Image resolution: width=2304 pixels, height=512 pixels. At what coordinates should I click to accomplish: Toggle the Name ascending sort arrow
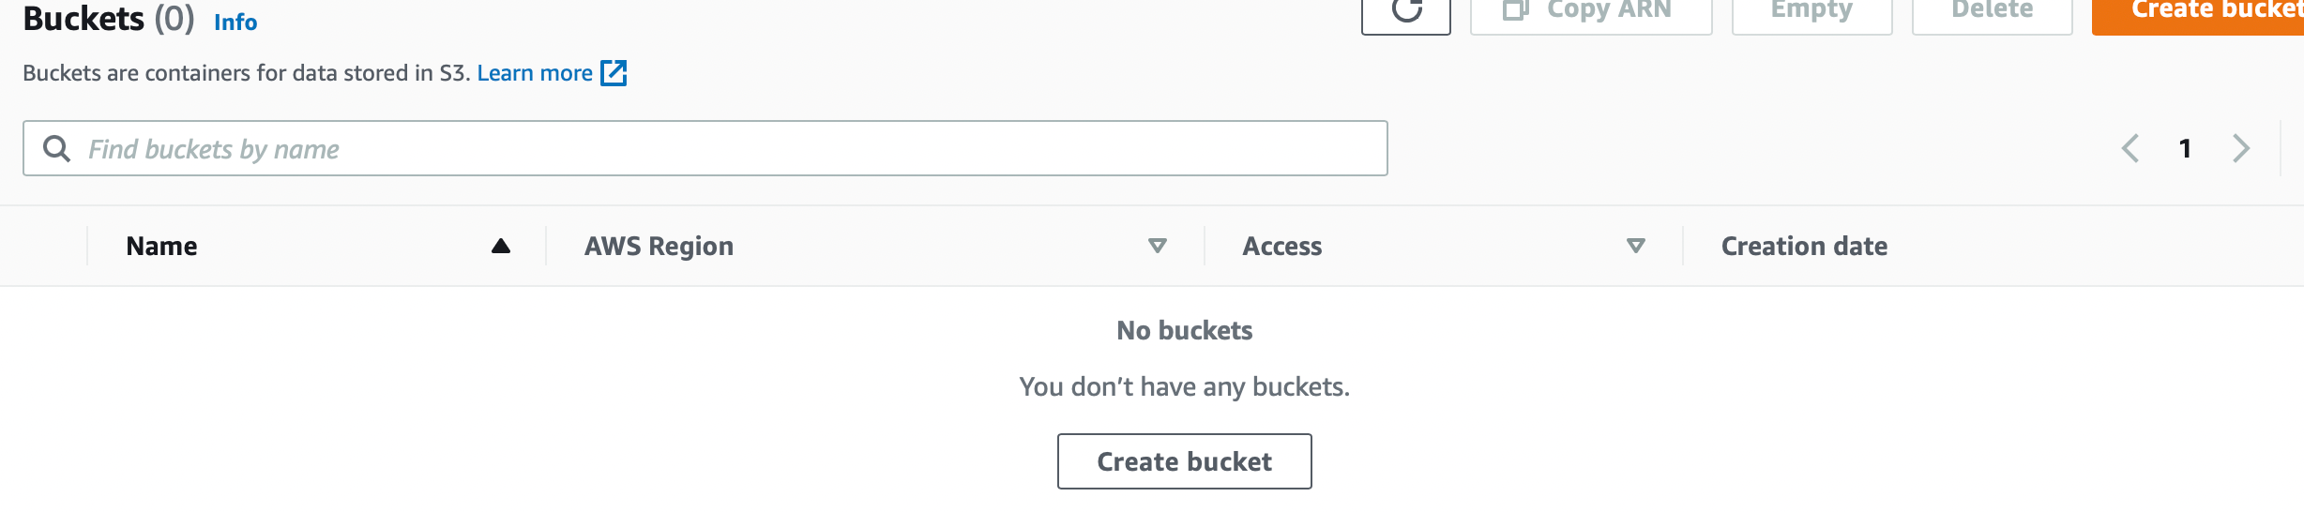tap(501, 246)
